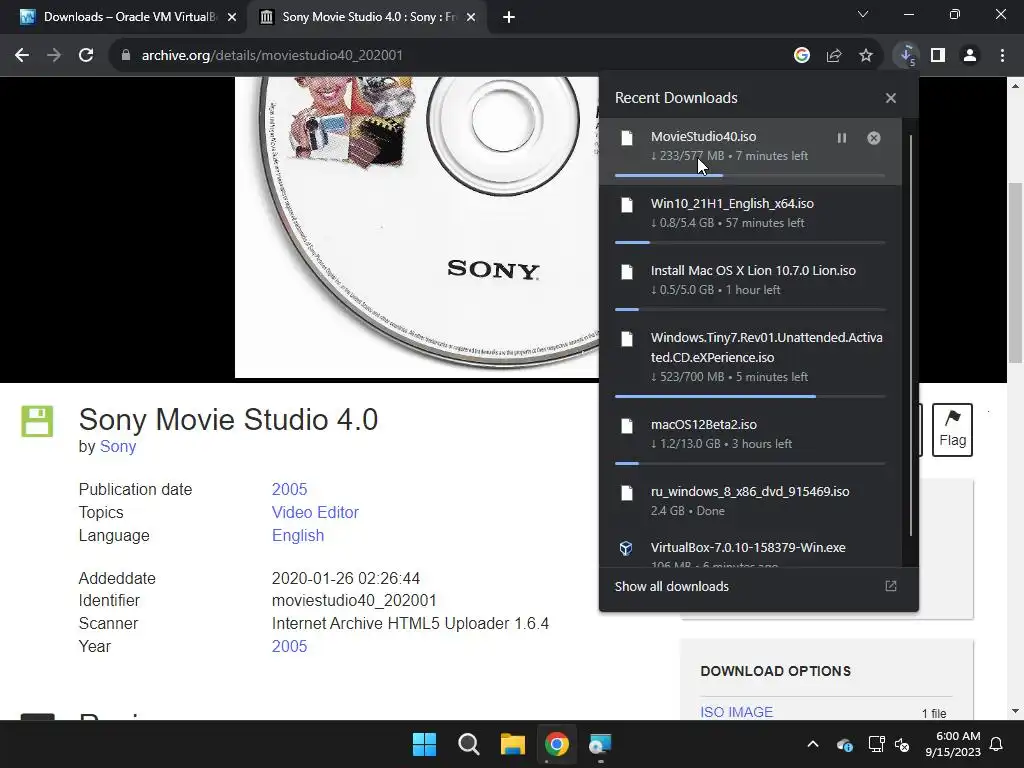Open notification bell in taskbar

(x=997, y=744)
